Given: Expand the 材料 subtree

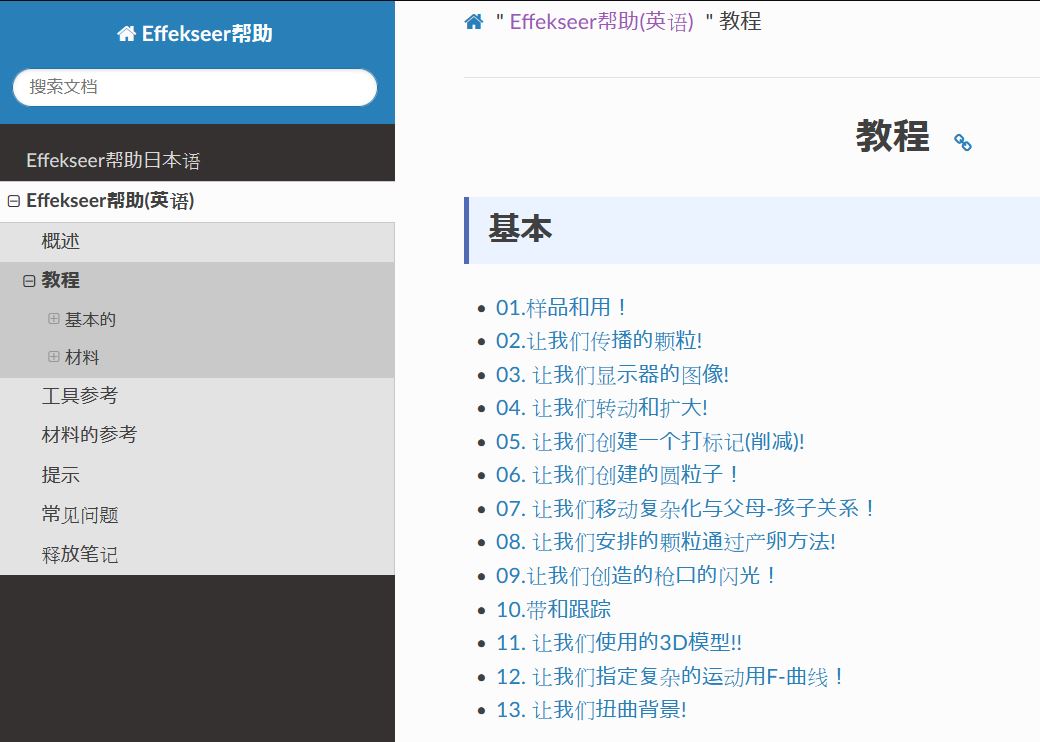Looking at the screenshot, I should pyautogui.click(x=54, y=357).
